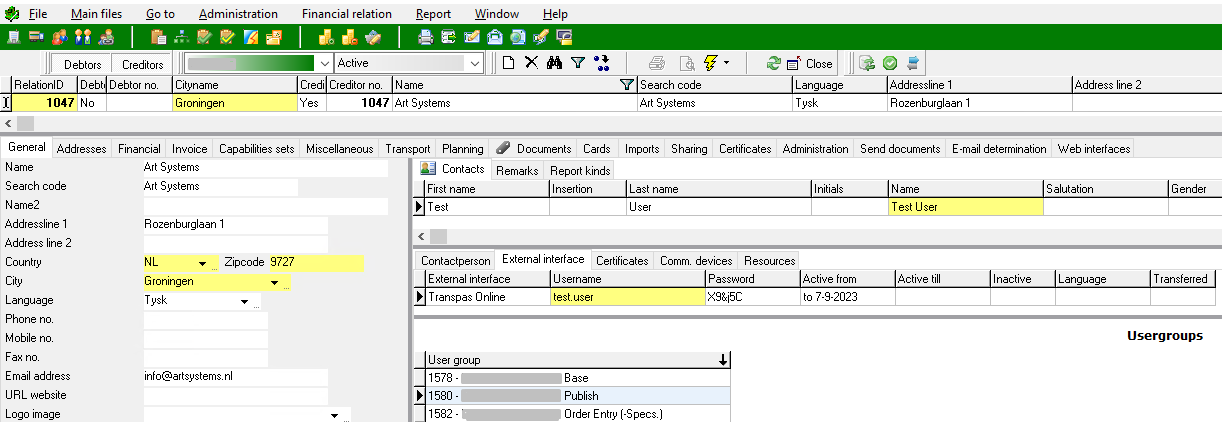Switch to the Comm. devices tab
The width and height of the screenshot is (1222, 422).
[x=696, y=260]
